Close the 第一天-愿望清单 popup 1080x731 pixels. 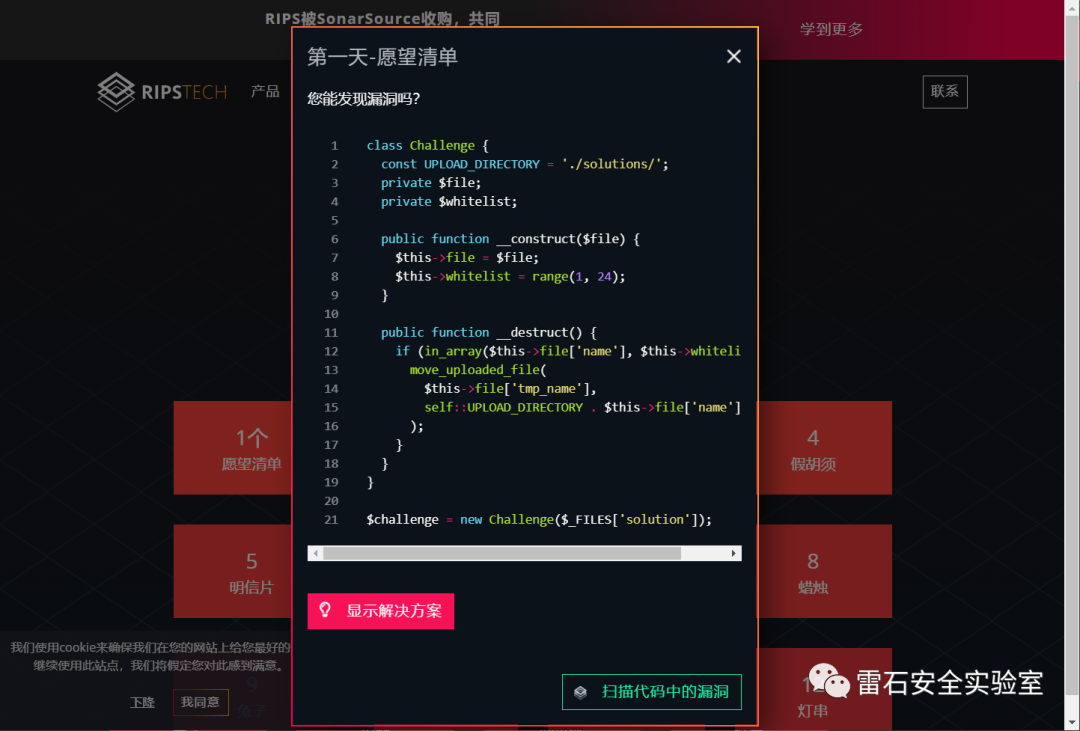(734, 57)
